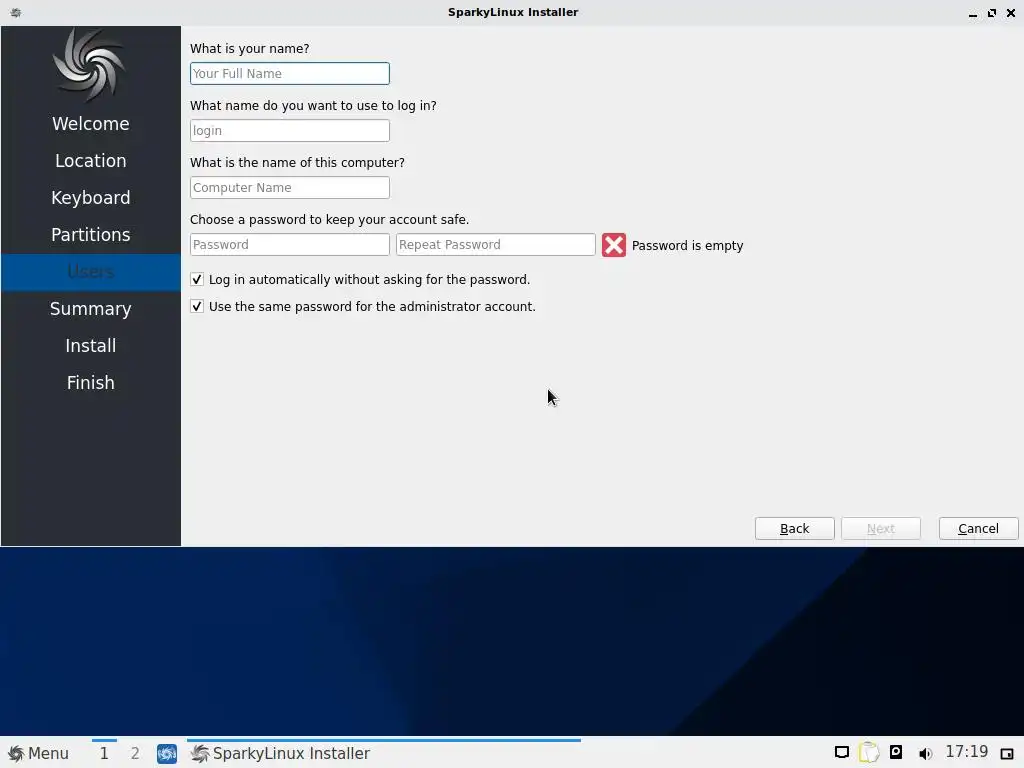Screen dimensions: 1024x768
Task: Go back with the Back button
Action: click(794, 528)
